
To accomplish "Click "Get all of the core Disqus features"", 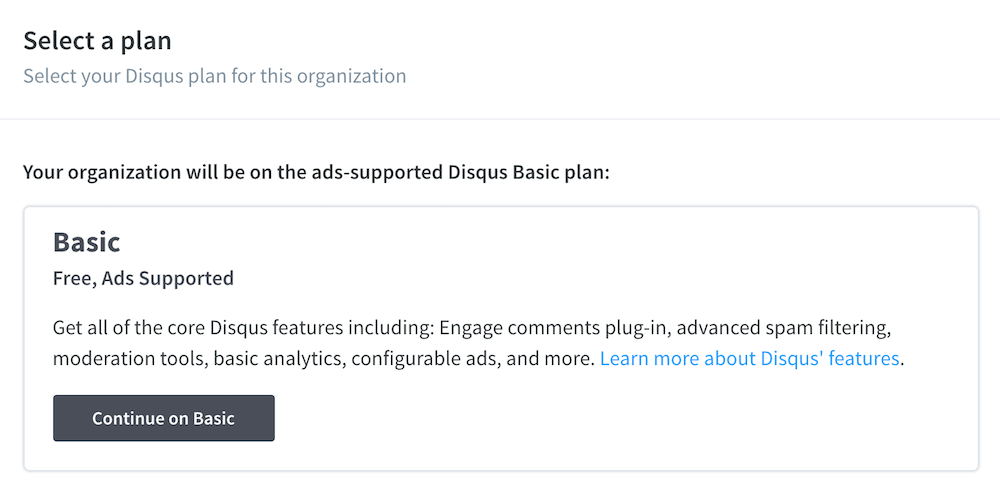I will pos(201,328).
